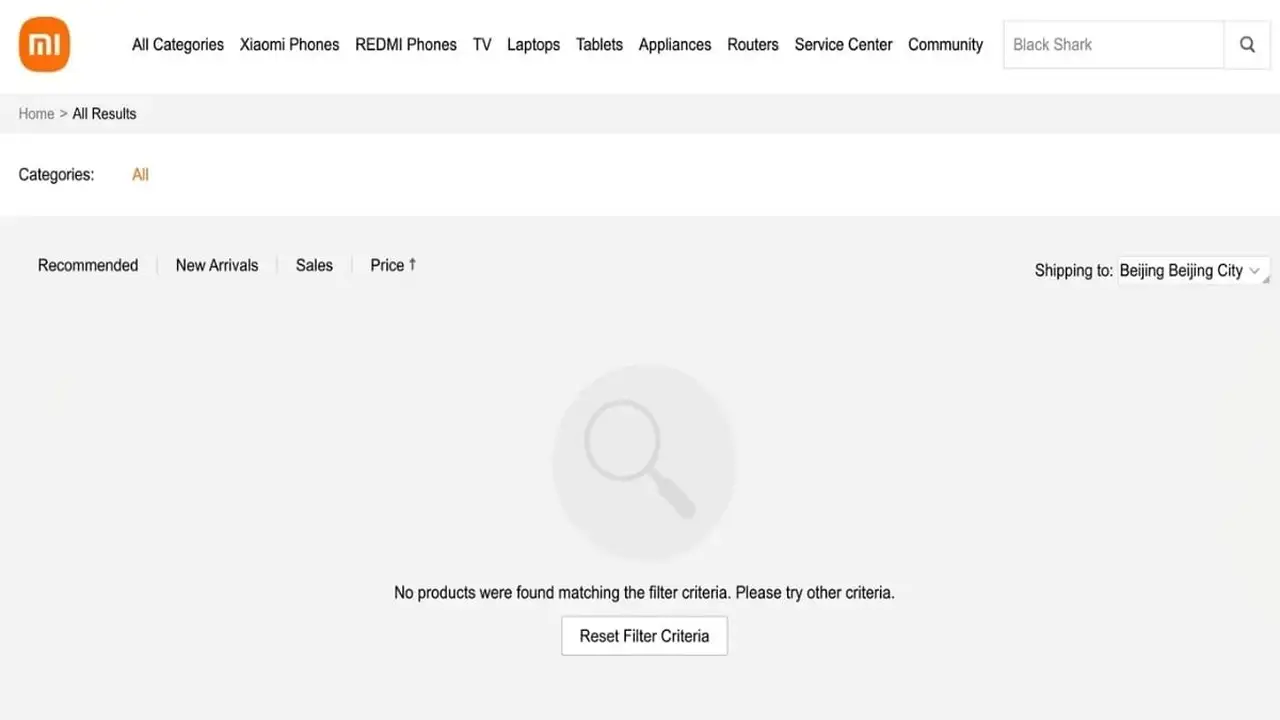Visit the Community page
This screenshot has height=720, width=1280.
coord(945,45)
